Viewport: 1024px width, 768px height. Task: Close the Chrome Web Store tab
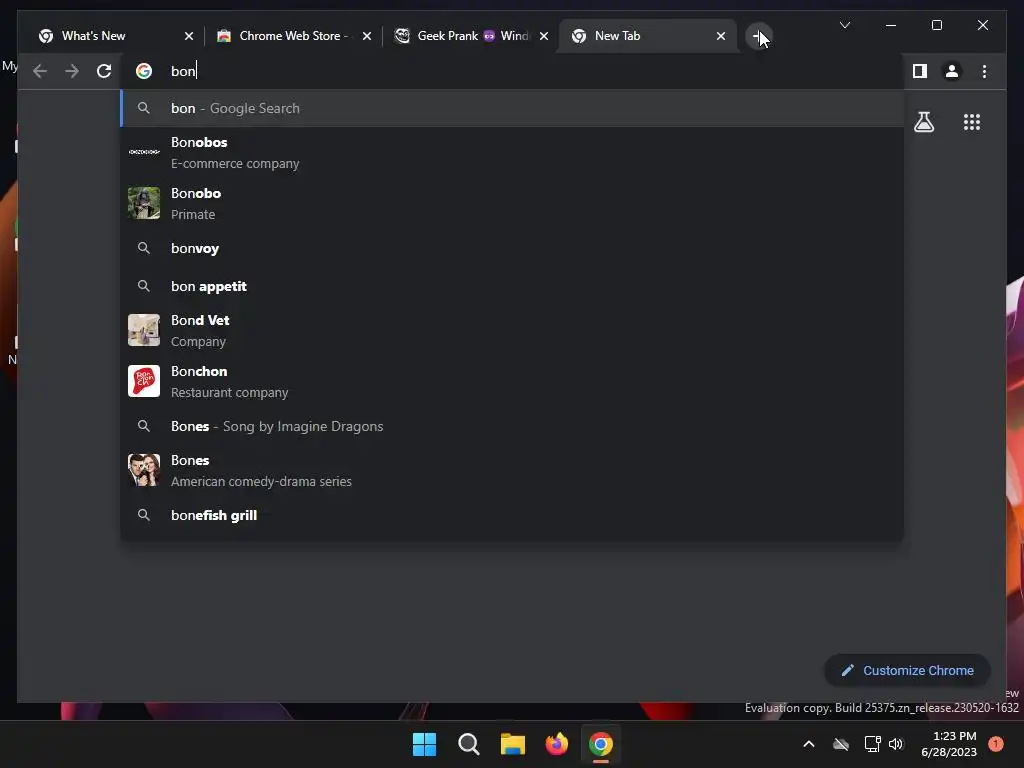tap(367, 36)
